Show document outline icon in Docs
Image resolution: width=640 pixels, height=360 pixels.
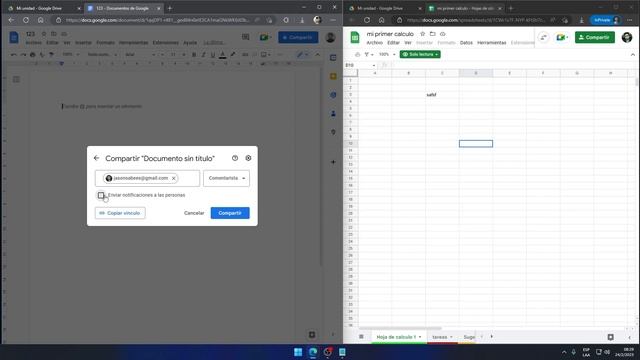16,80
